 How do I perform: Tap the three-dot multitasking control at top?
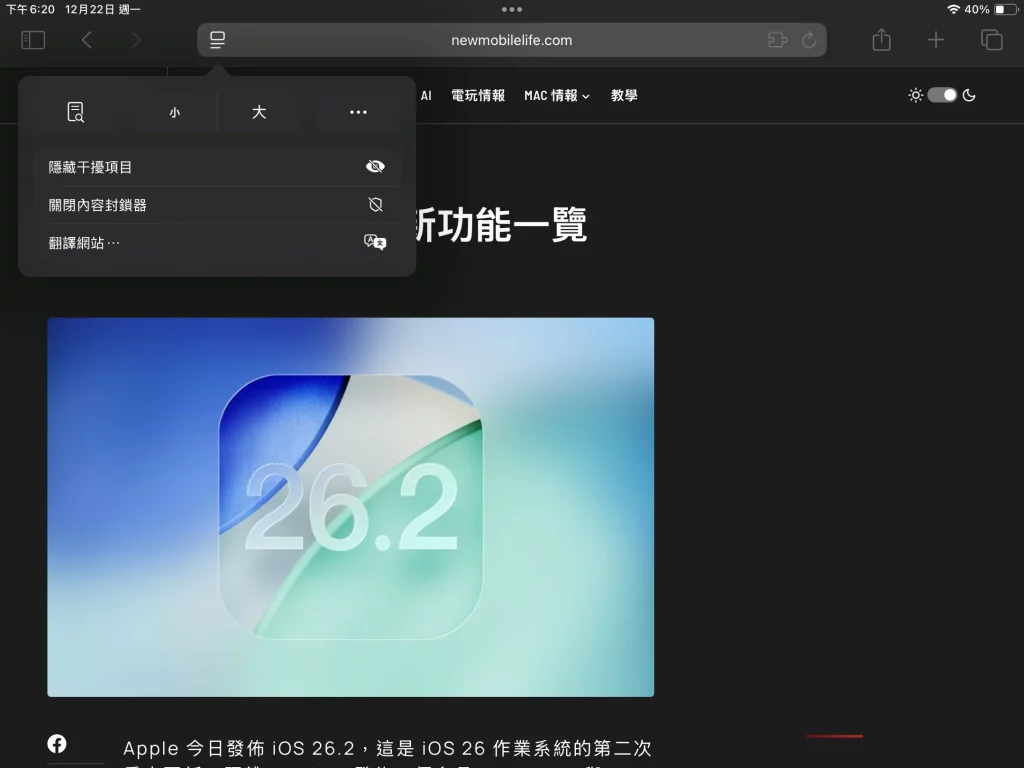512,9
